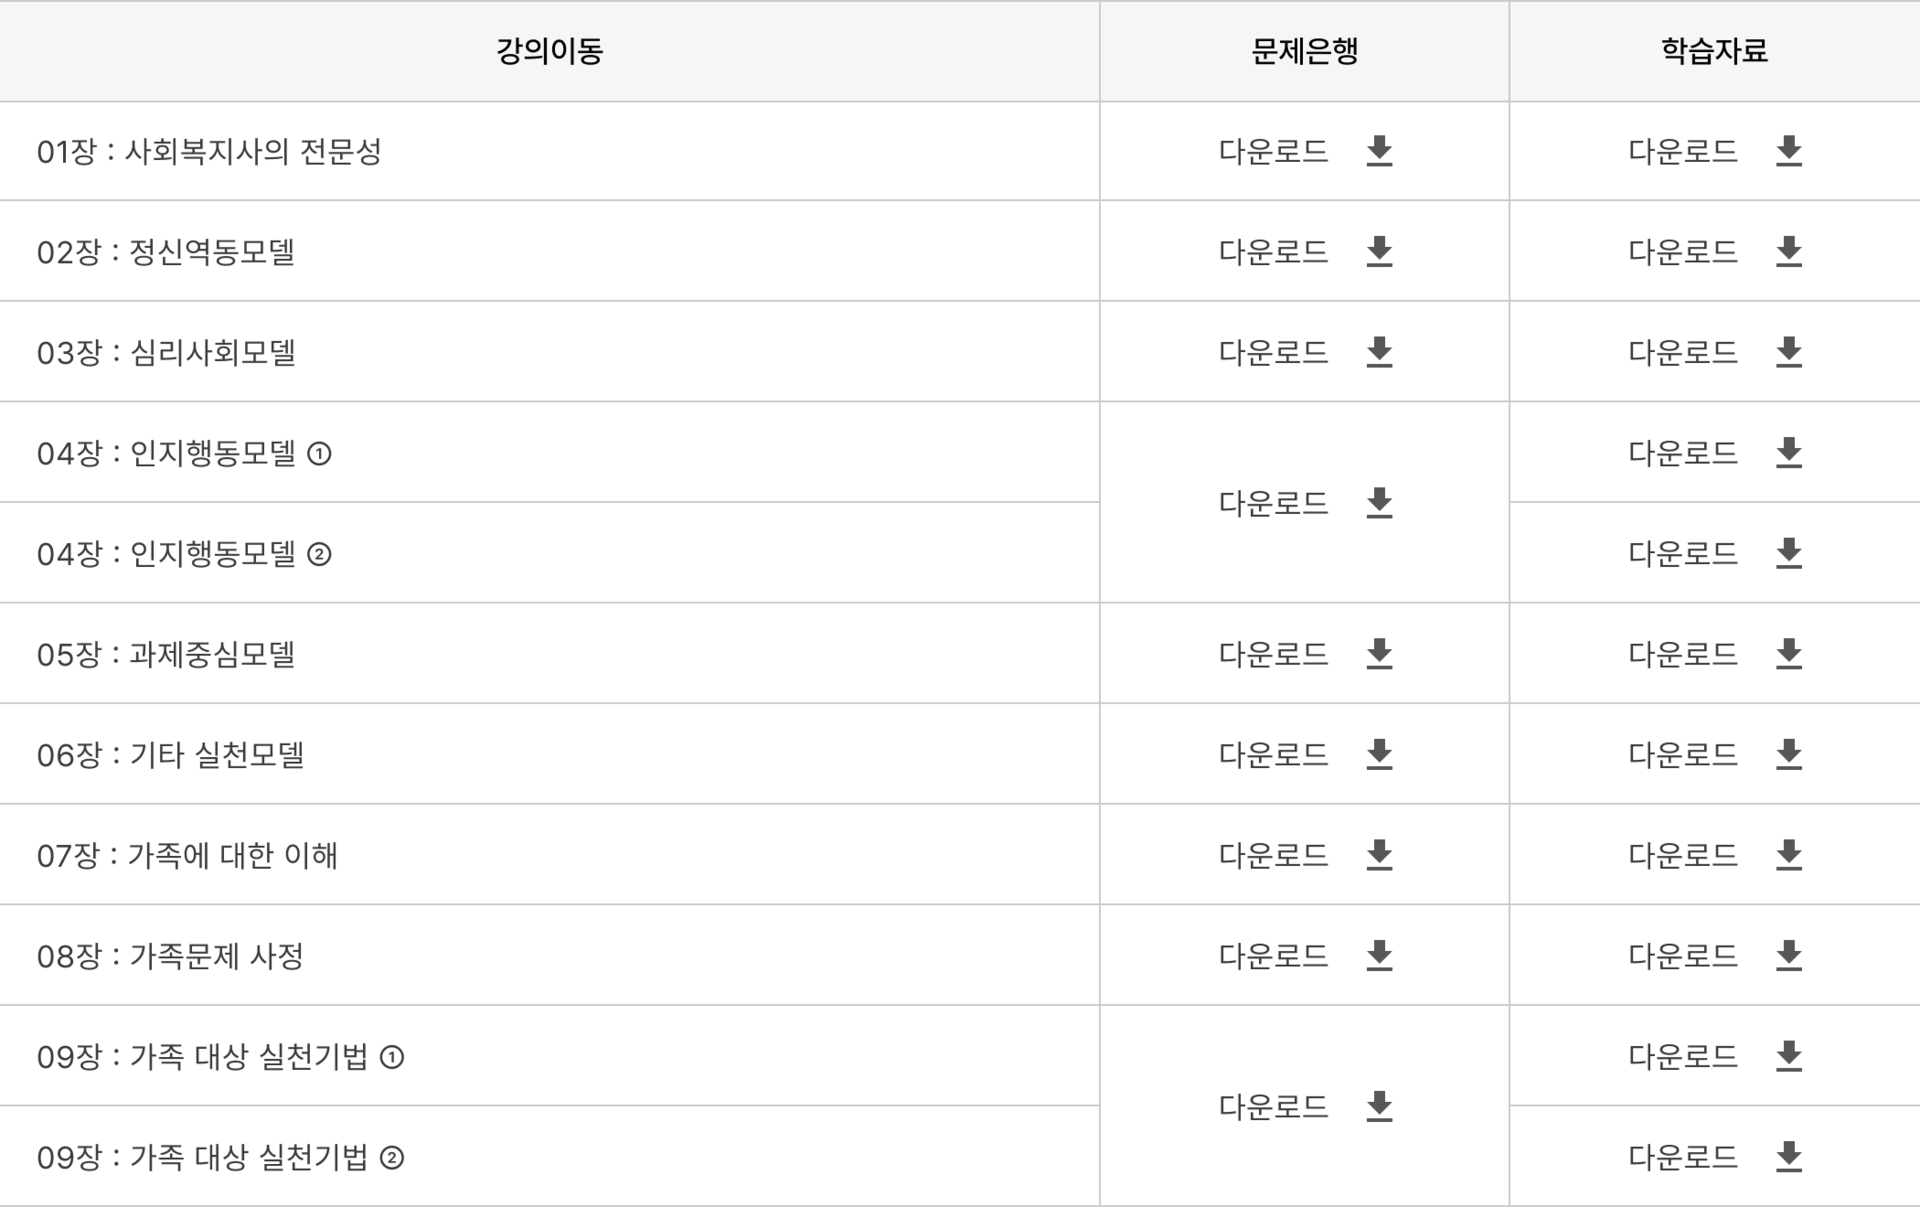Open lecture 05장 : 과제중심모델
Viewport: 1920px width, 1207px height.
point(166,655)
